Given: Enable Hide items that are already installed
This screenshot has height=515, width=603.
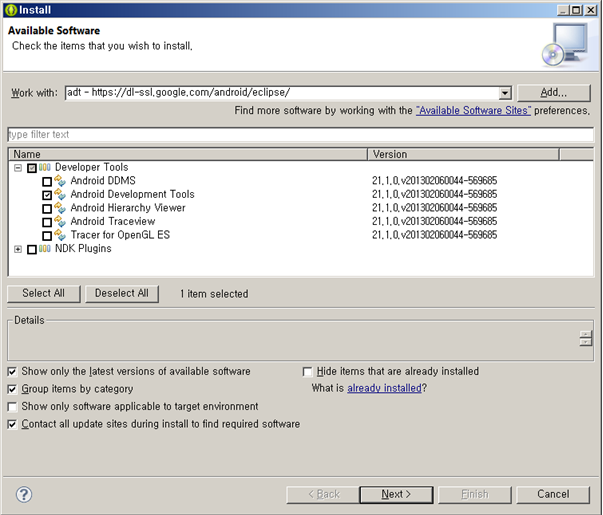Looking at the screenshot, I should point(307,372).
